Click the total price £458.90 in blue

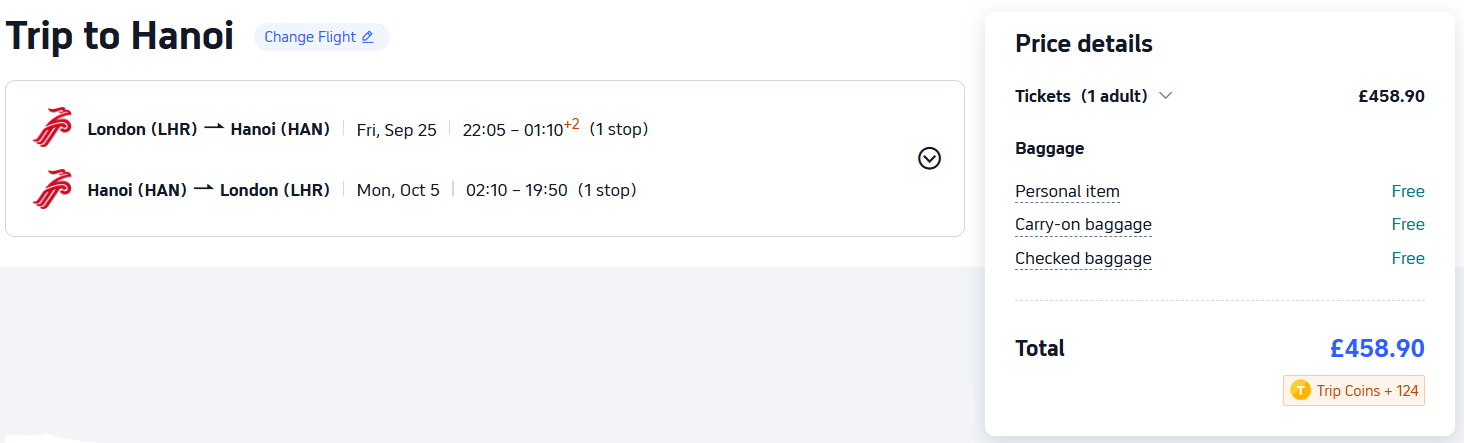click(x=1376, y=348)
